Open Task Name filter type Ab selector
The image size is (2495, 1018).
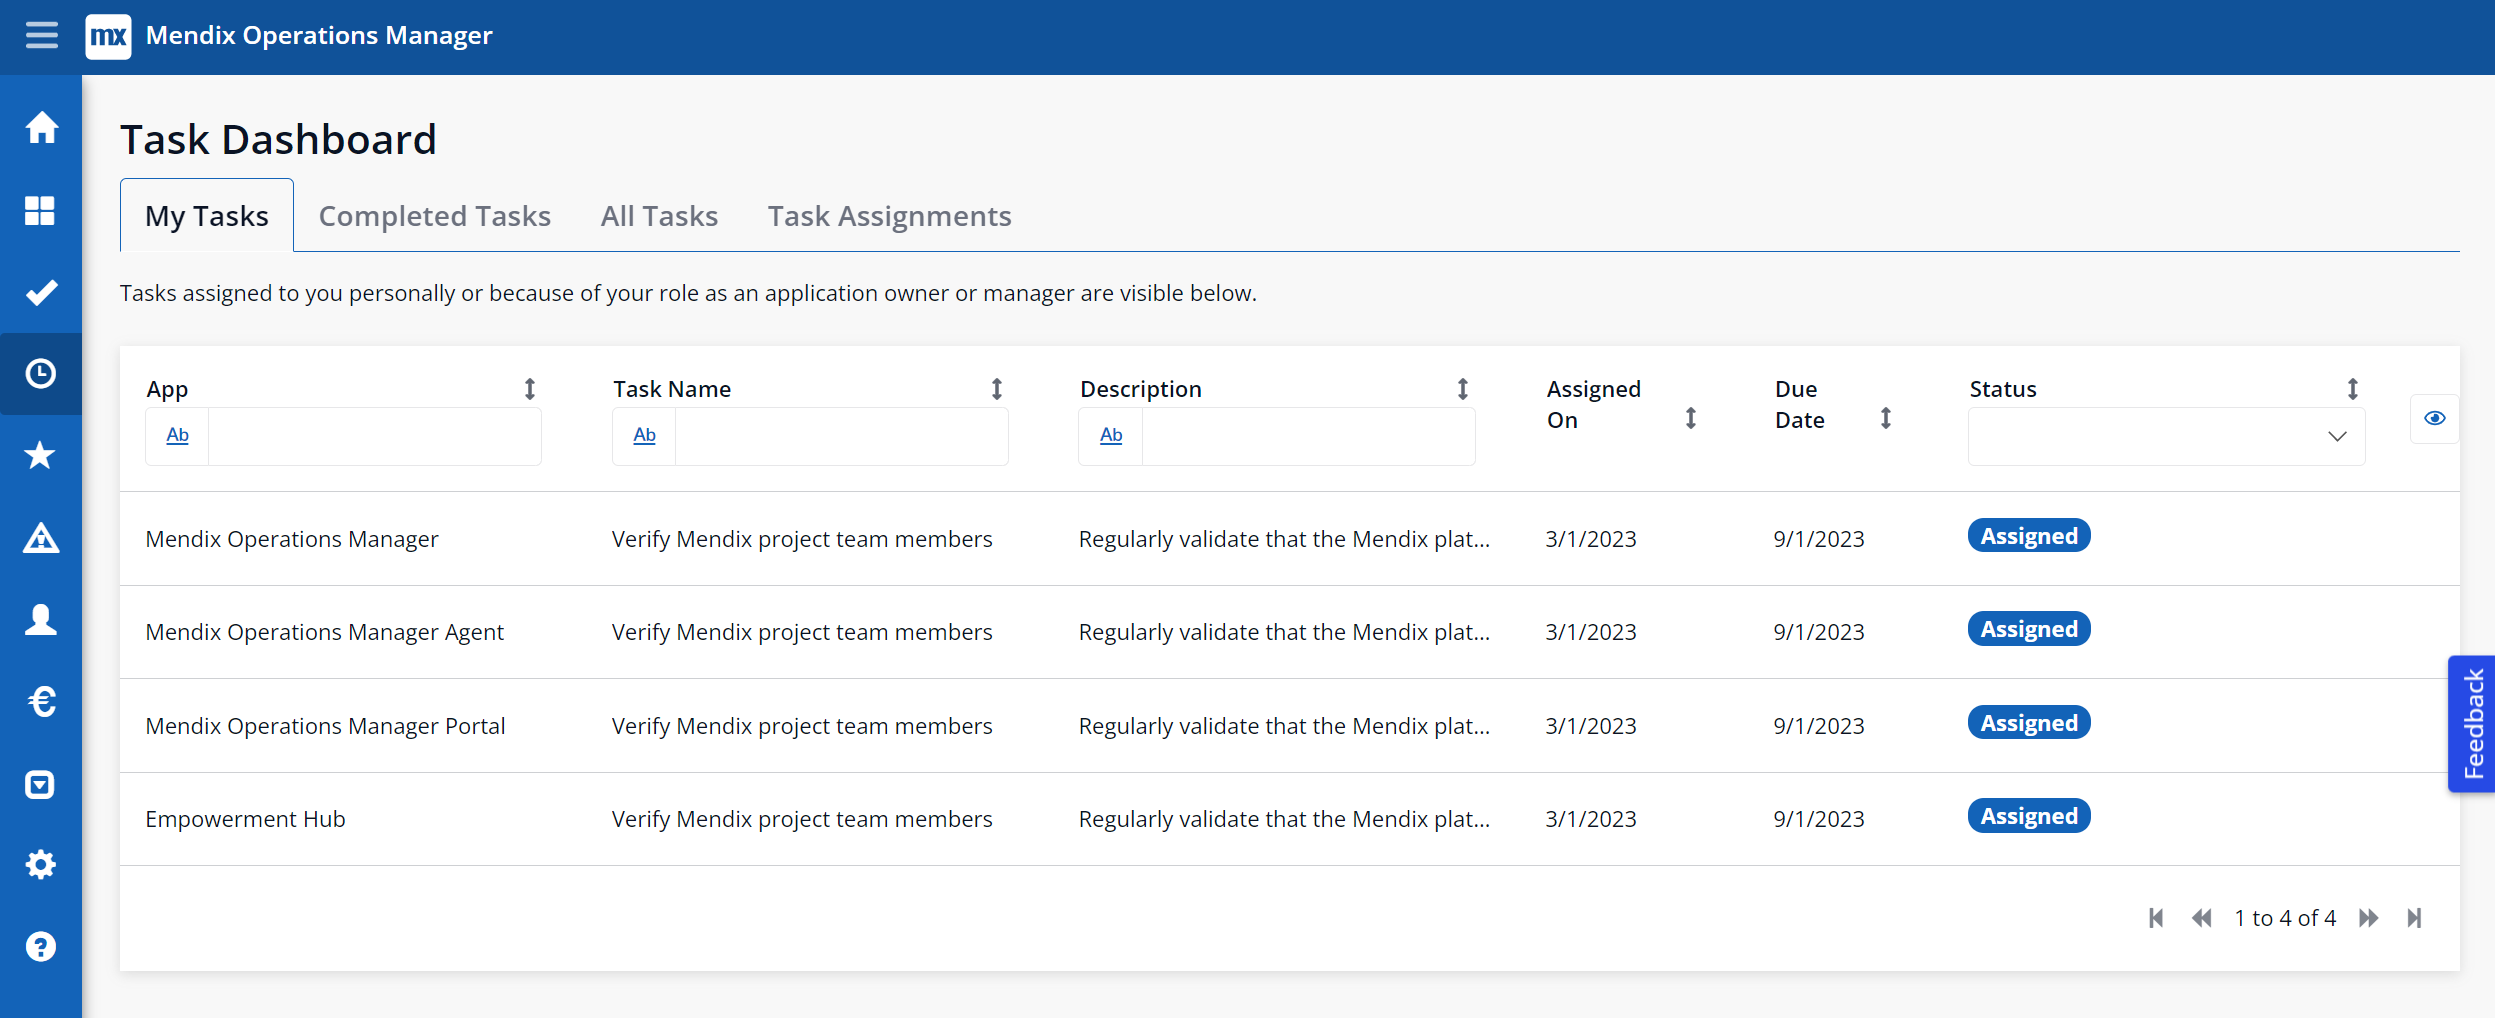(x=644, y=436)
